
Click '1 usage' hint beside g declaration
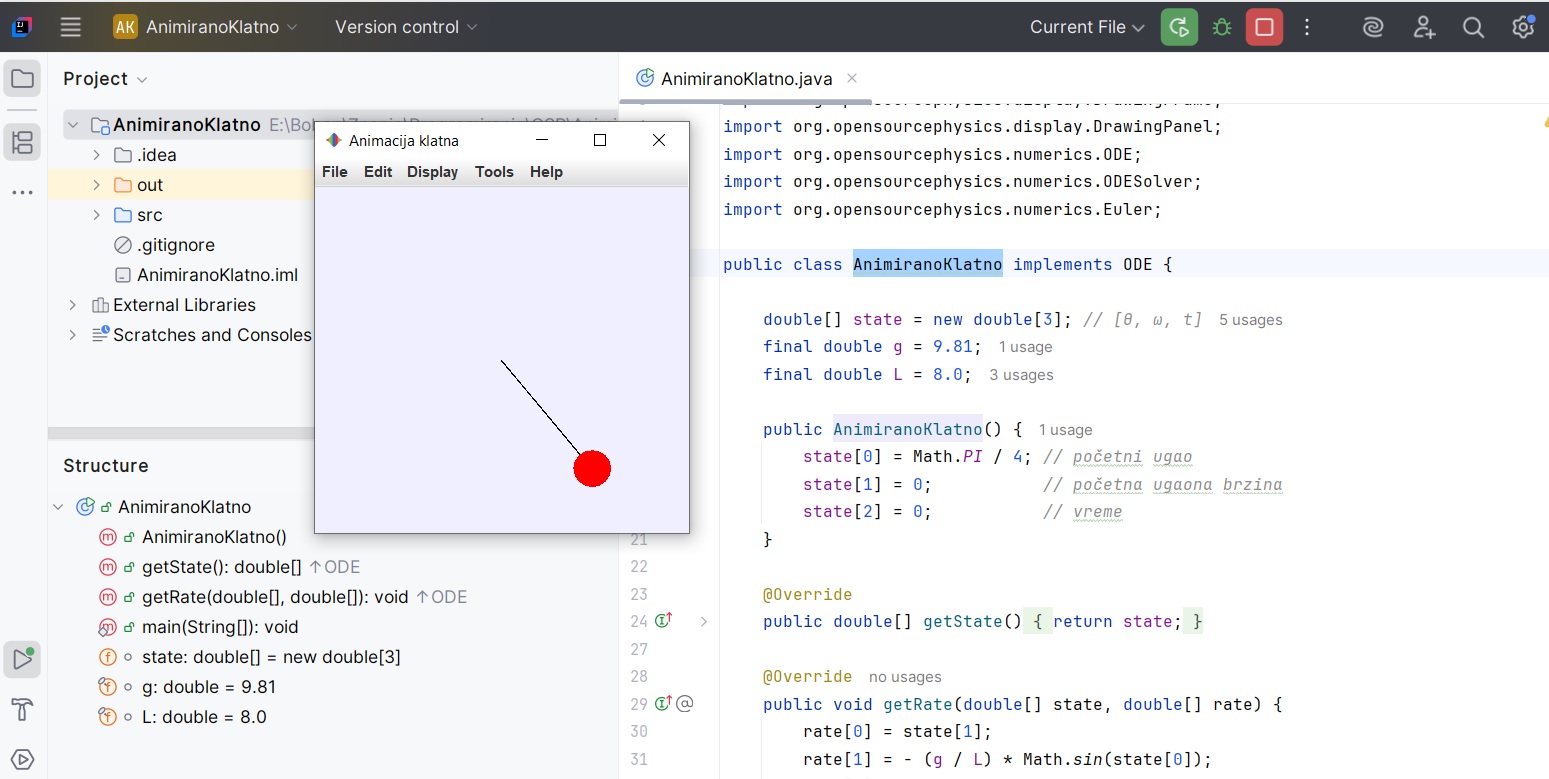coord(1025,347)
